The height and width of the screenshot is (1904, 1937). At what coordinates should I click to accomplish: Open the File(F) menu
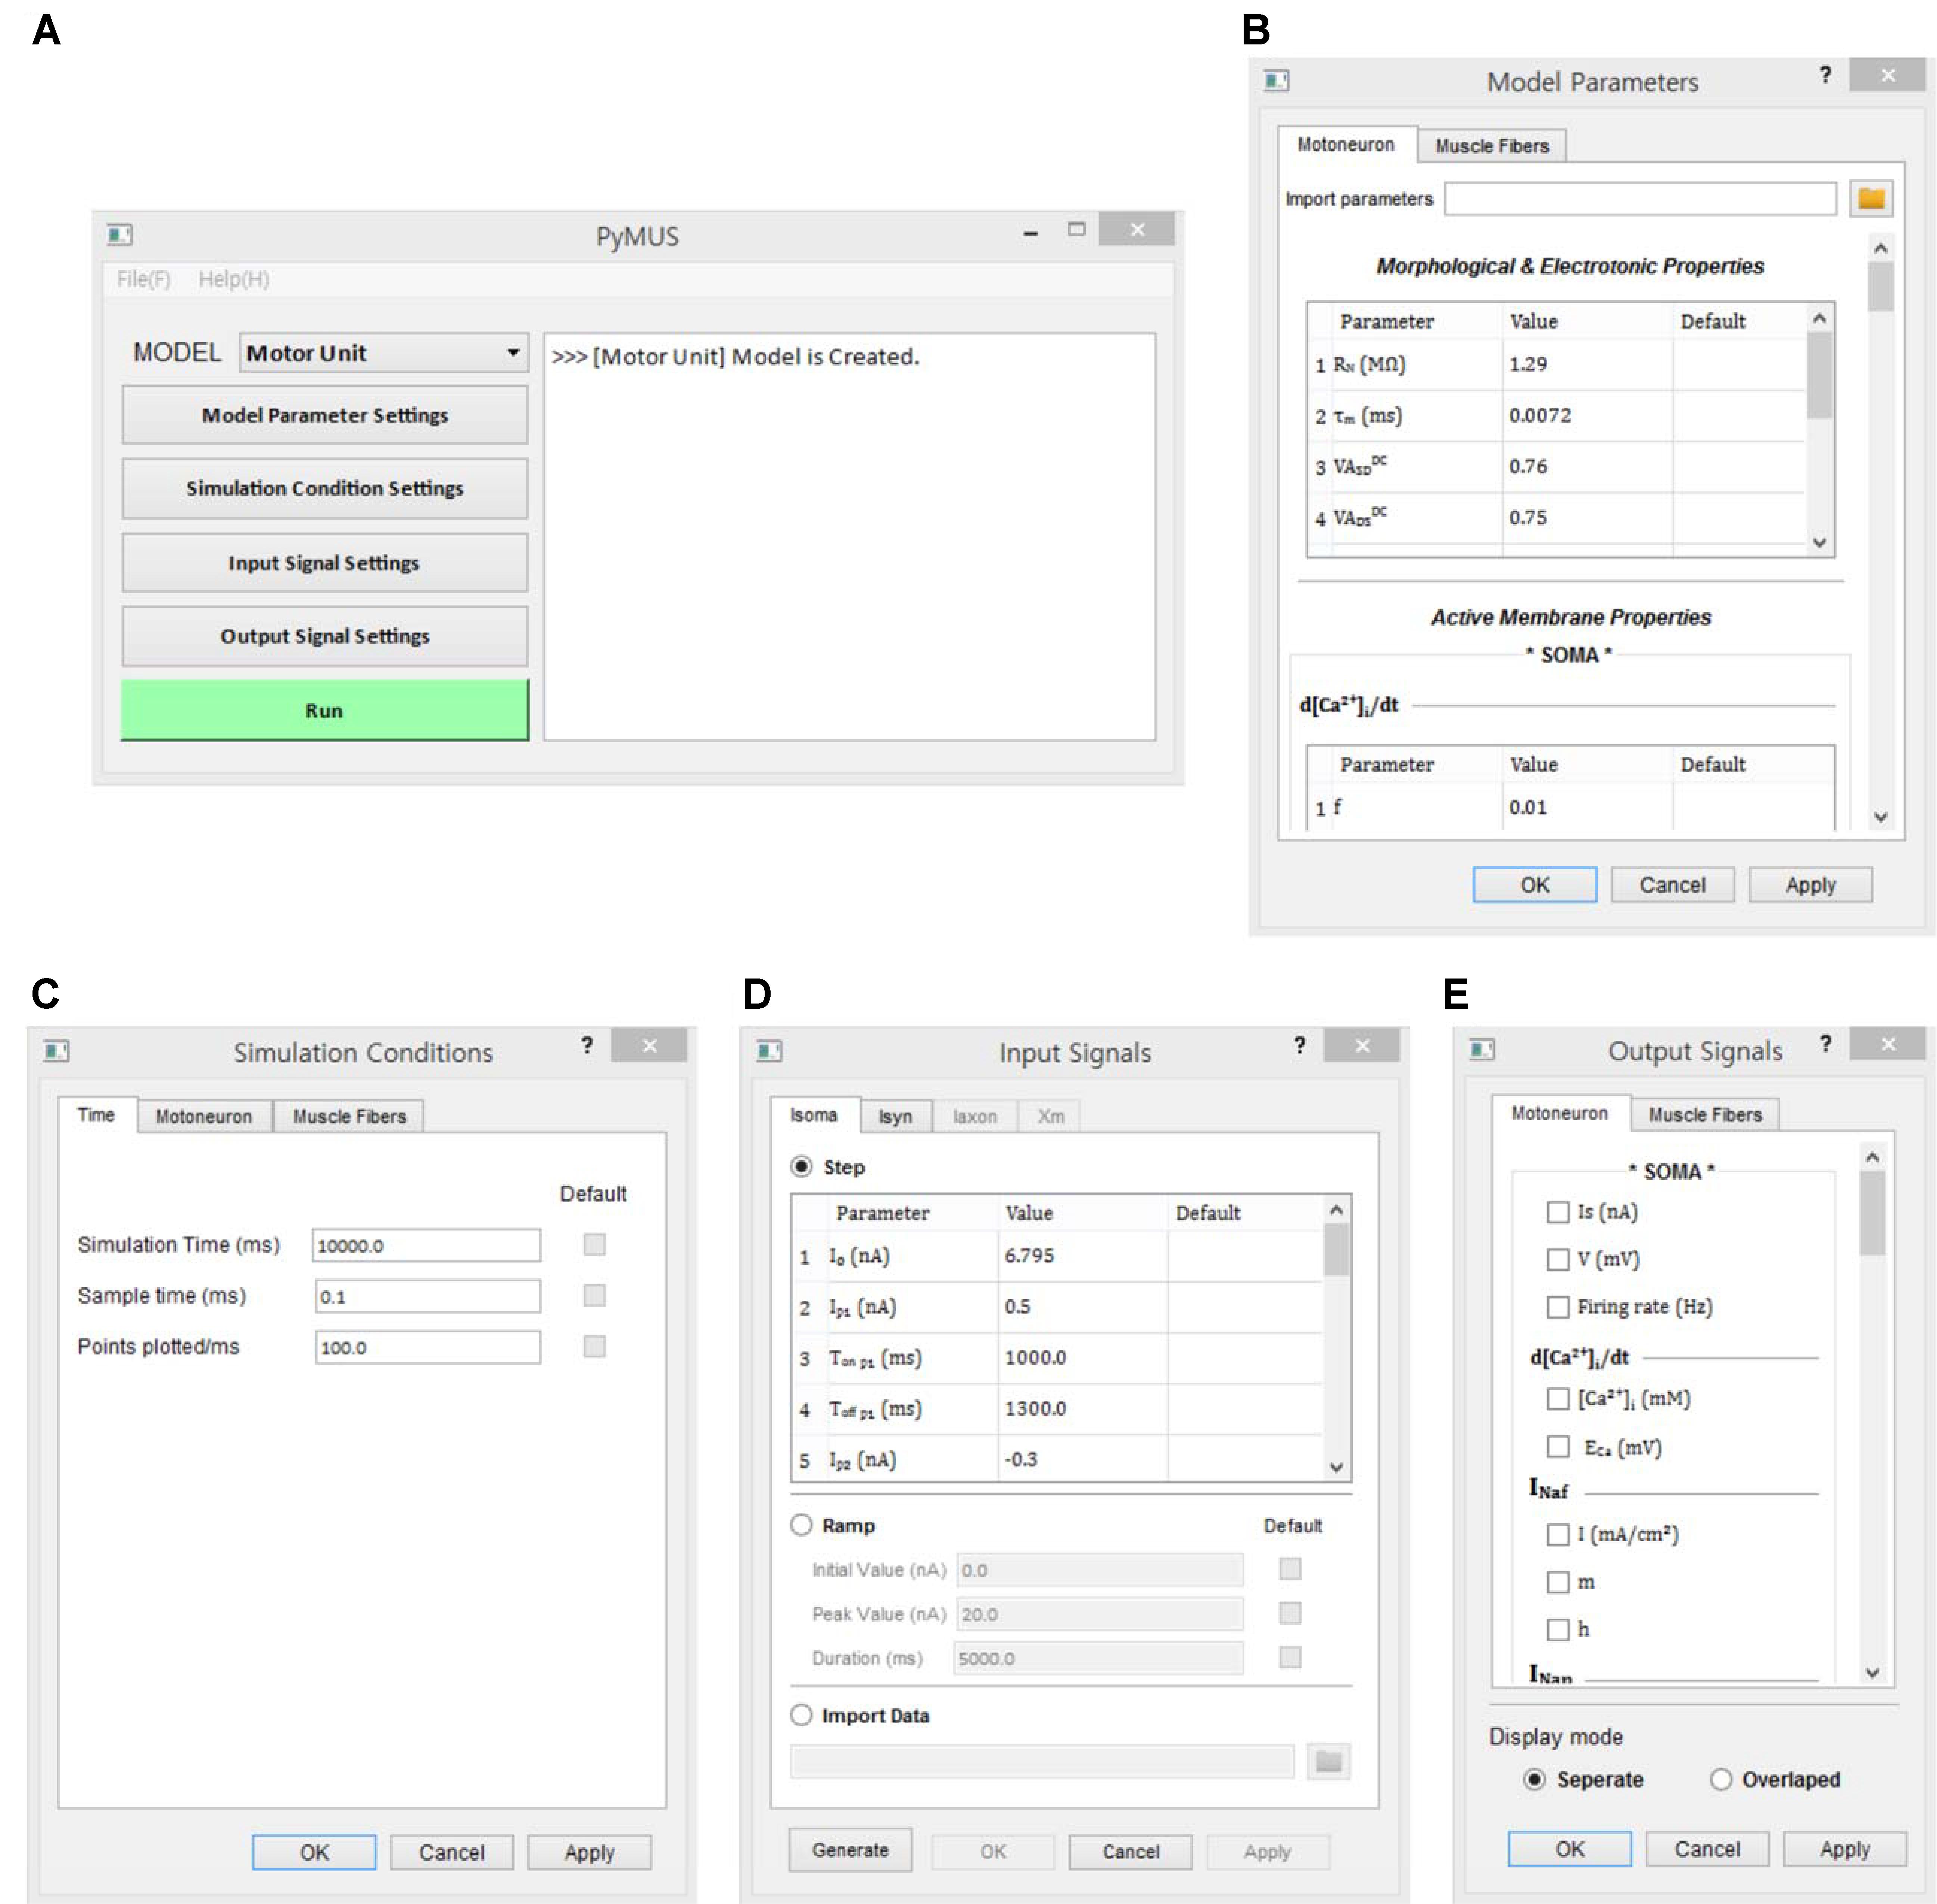(x=144, y=279)
